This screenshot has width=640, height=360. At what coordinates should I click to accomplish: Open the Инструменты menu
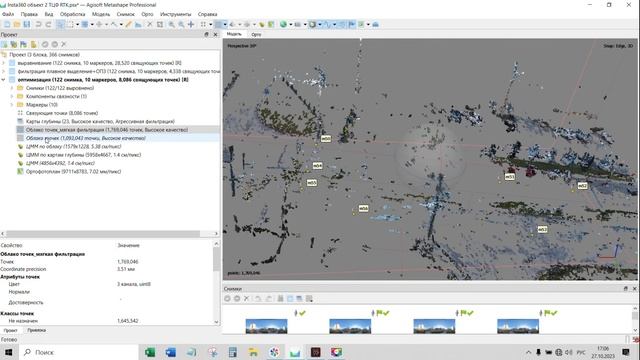(x=176, y=14)
